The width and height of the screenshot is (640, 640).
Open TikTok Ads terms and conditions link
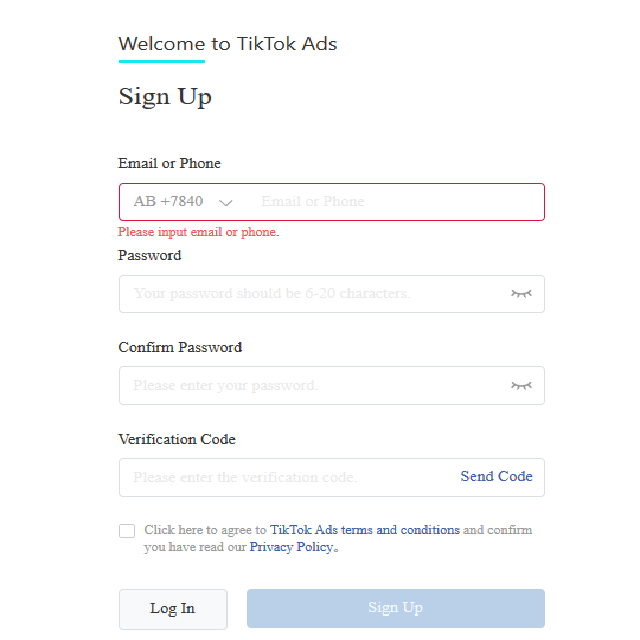coord(365,530)
